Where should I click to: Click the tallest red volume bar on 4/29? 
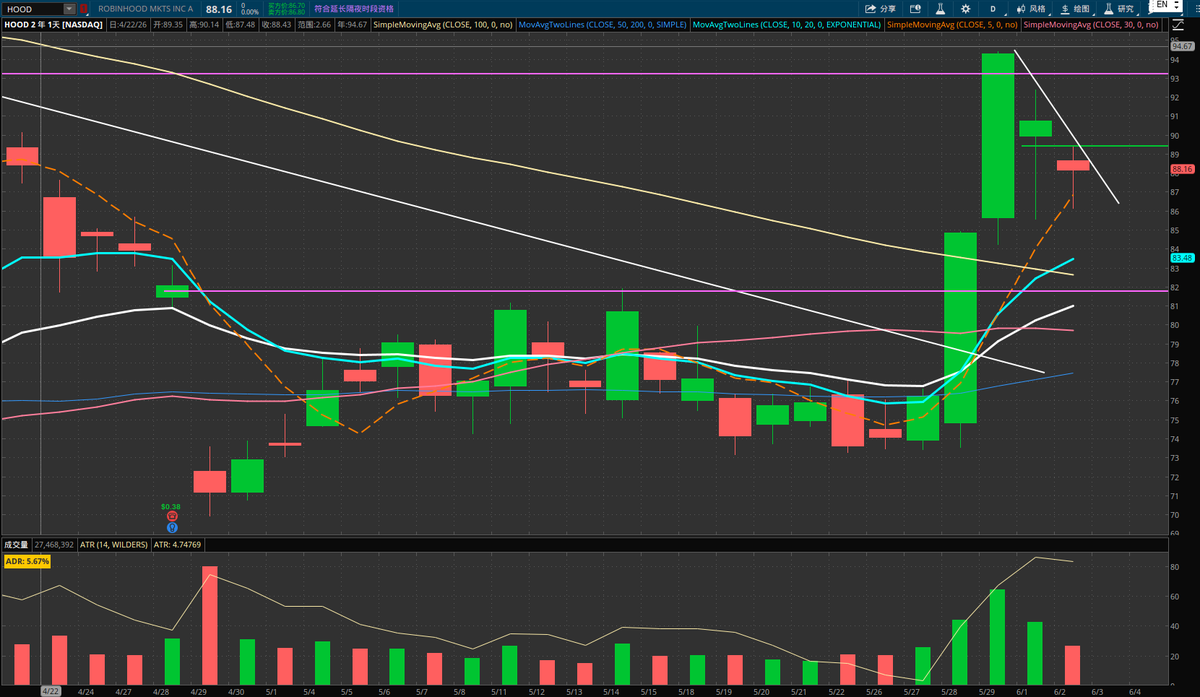(x=210, y=625)
